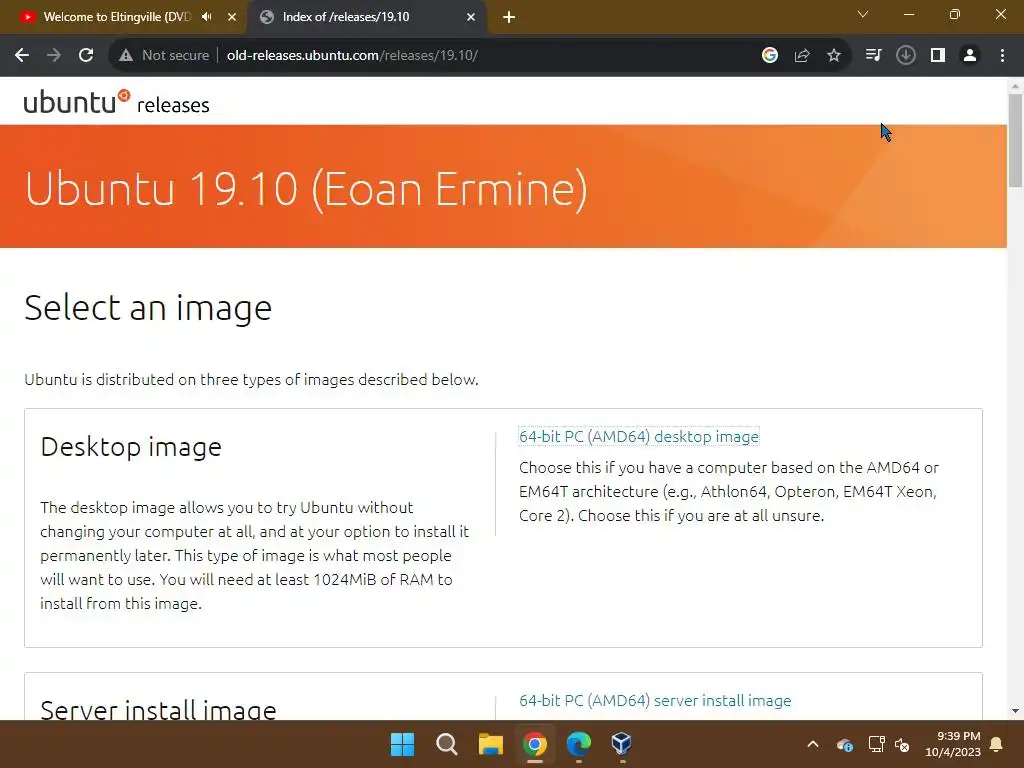Viewport: 1024px width, 768px height.
Task: Open the Chrome downloads icon
Action: click(905, 56)
